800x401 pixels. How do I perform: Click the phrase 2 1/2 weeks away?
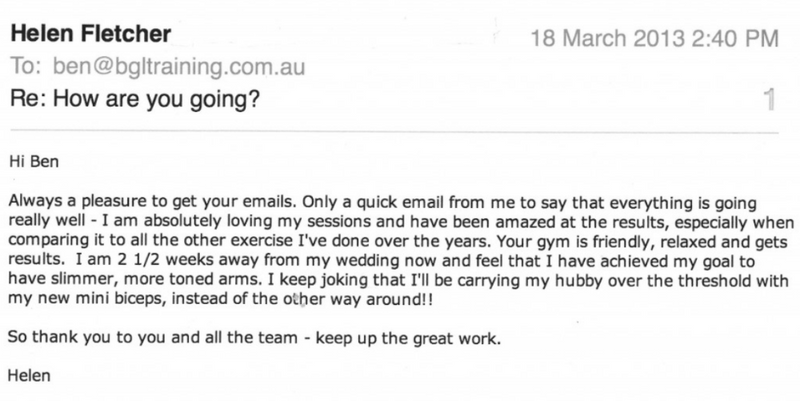[x=189, y=260]
